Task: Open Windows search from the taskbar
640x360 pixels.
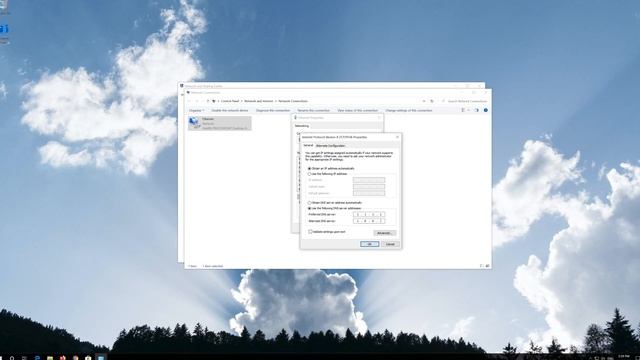Action: click(12, 358)
